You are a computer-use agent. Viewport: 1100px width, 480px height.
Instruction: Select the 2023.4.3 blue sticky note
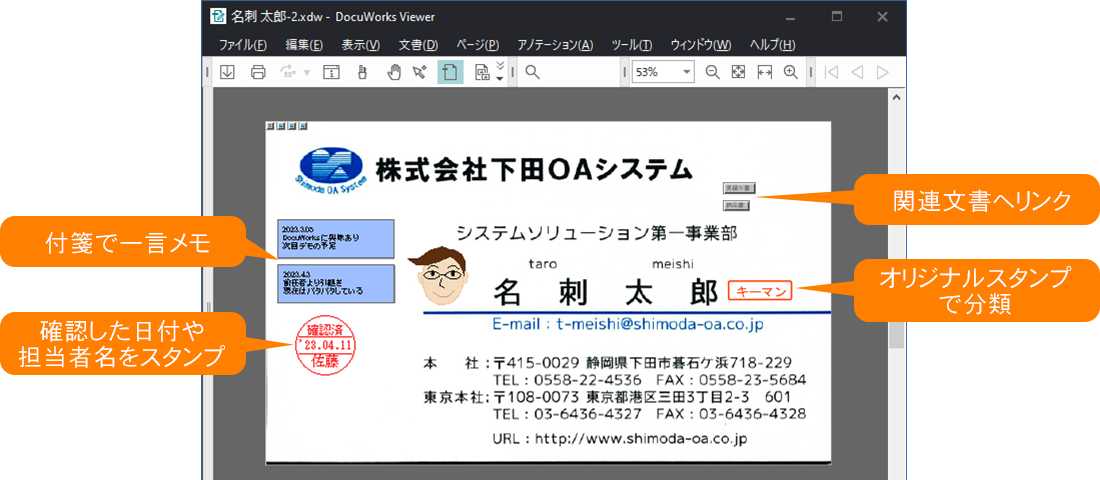(336, 284)
